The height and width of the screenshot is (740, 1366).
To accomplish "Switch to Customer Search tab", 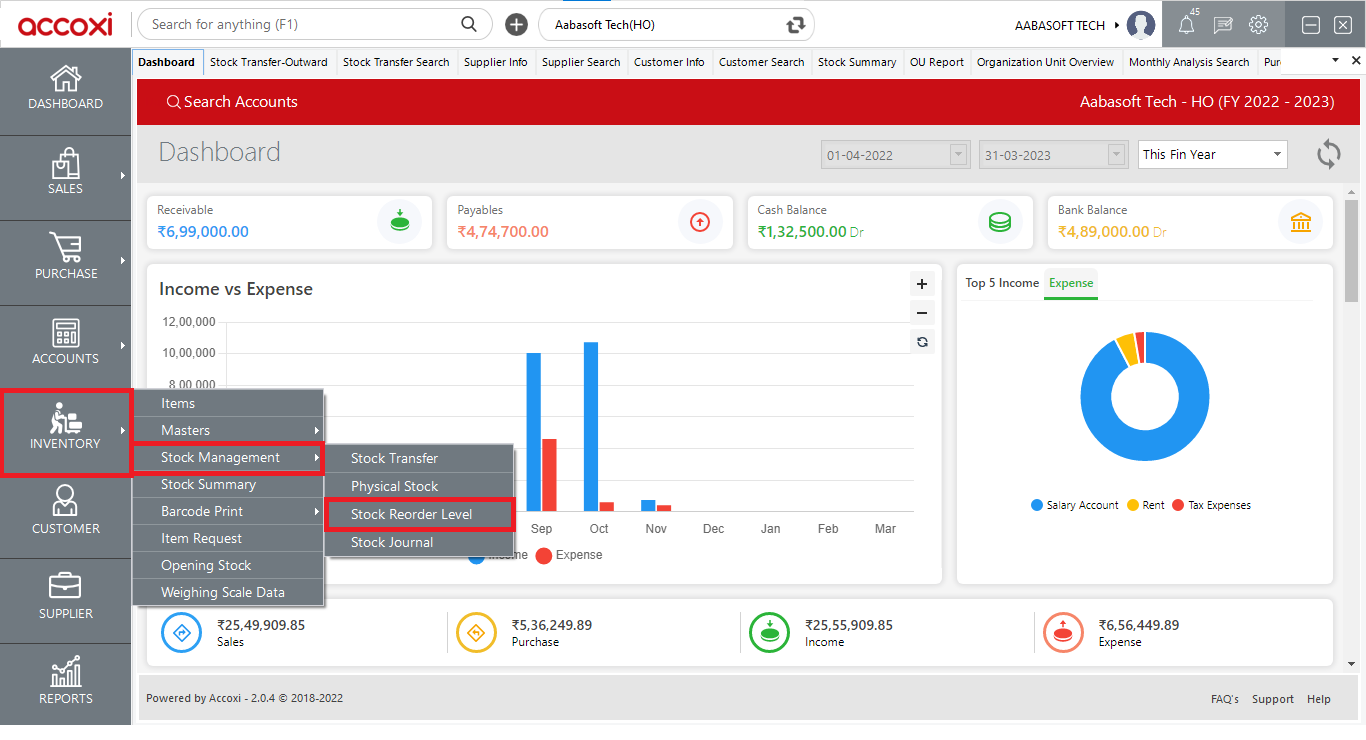I will pyautogui.click(x=762, y=62).
